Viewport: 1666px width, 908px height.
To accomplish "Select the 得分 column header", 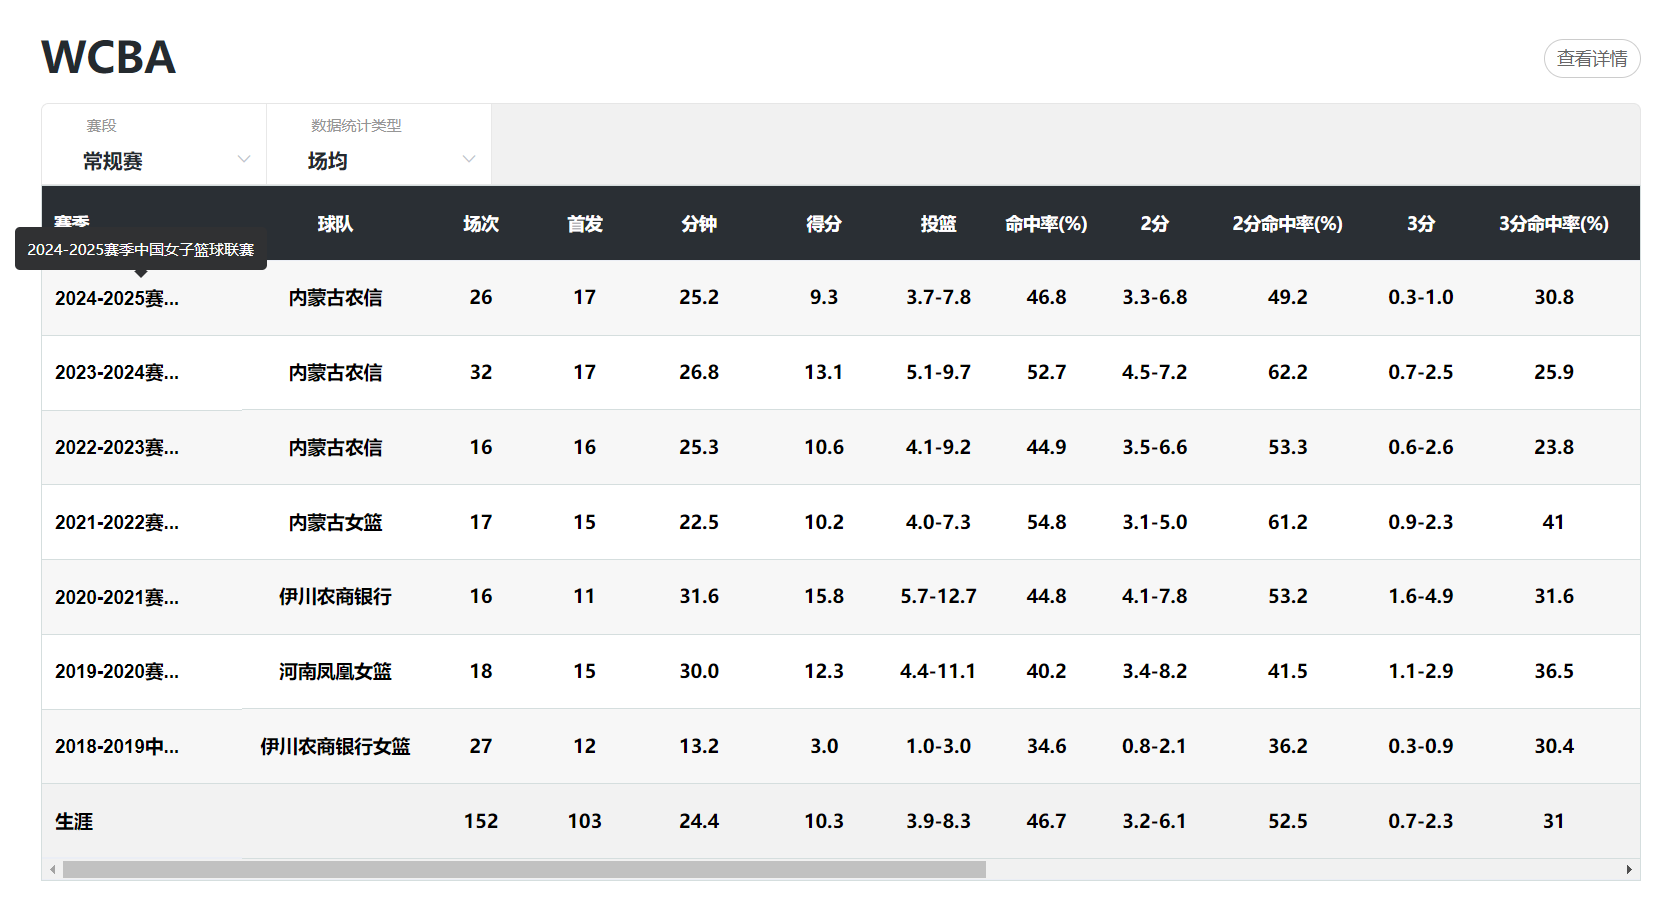I will pos(824,224).
